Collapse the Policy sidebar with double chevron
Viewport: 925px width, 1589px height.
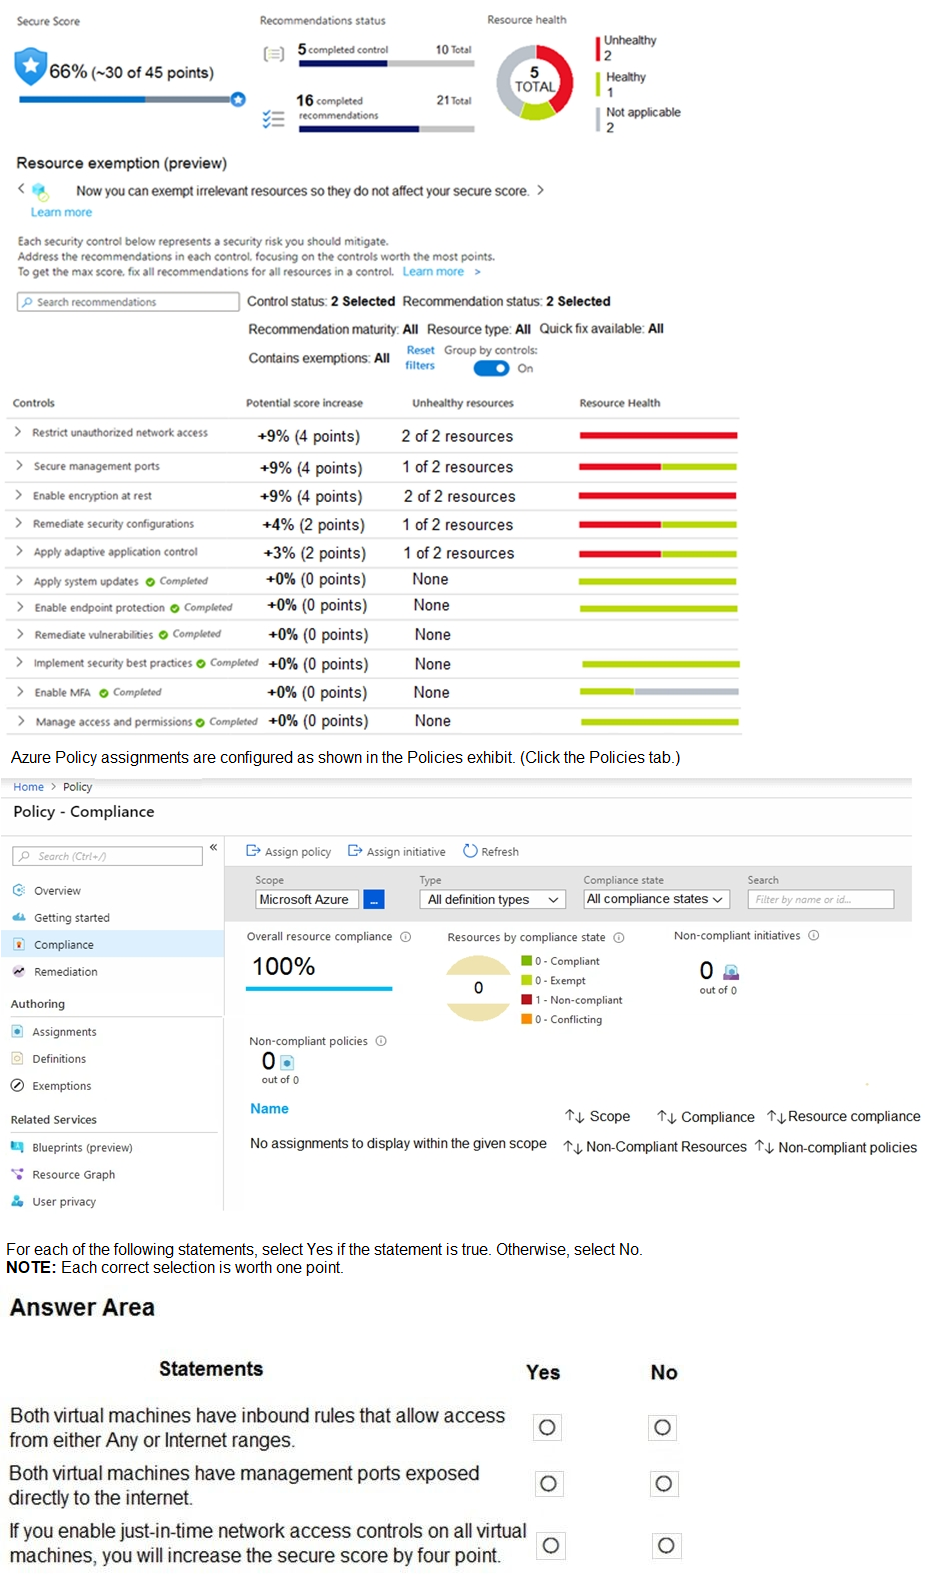tap(213, 847)
